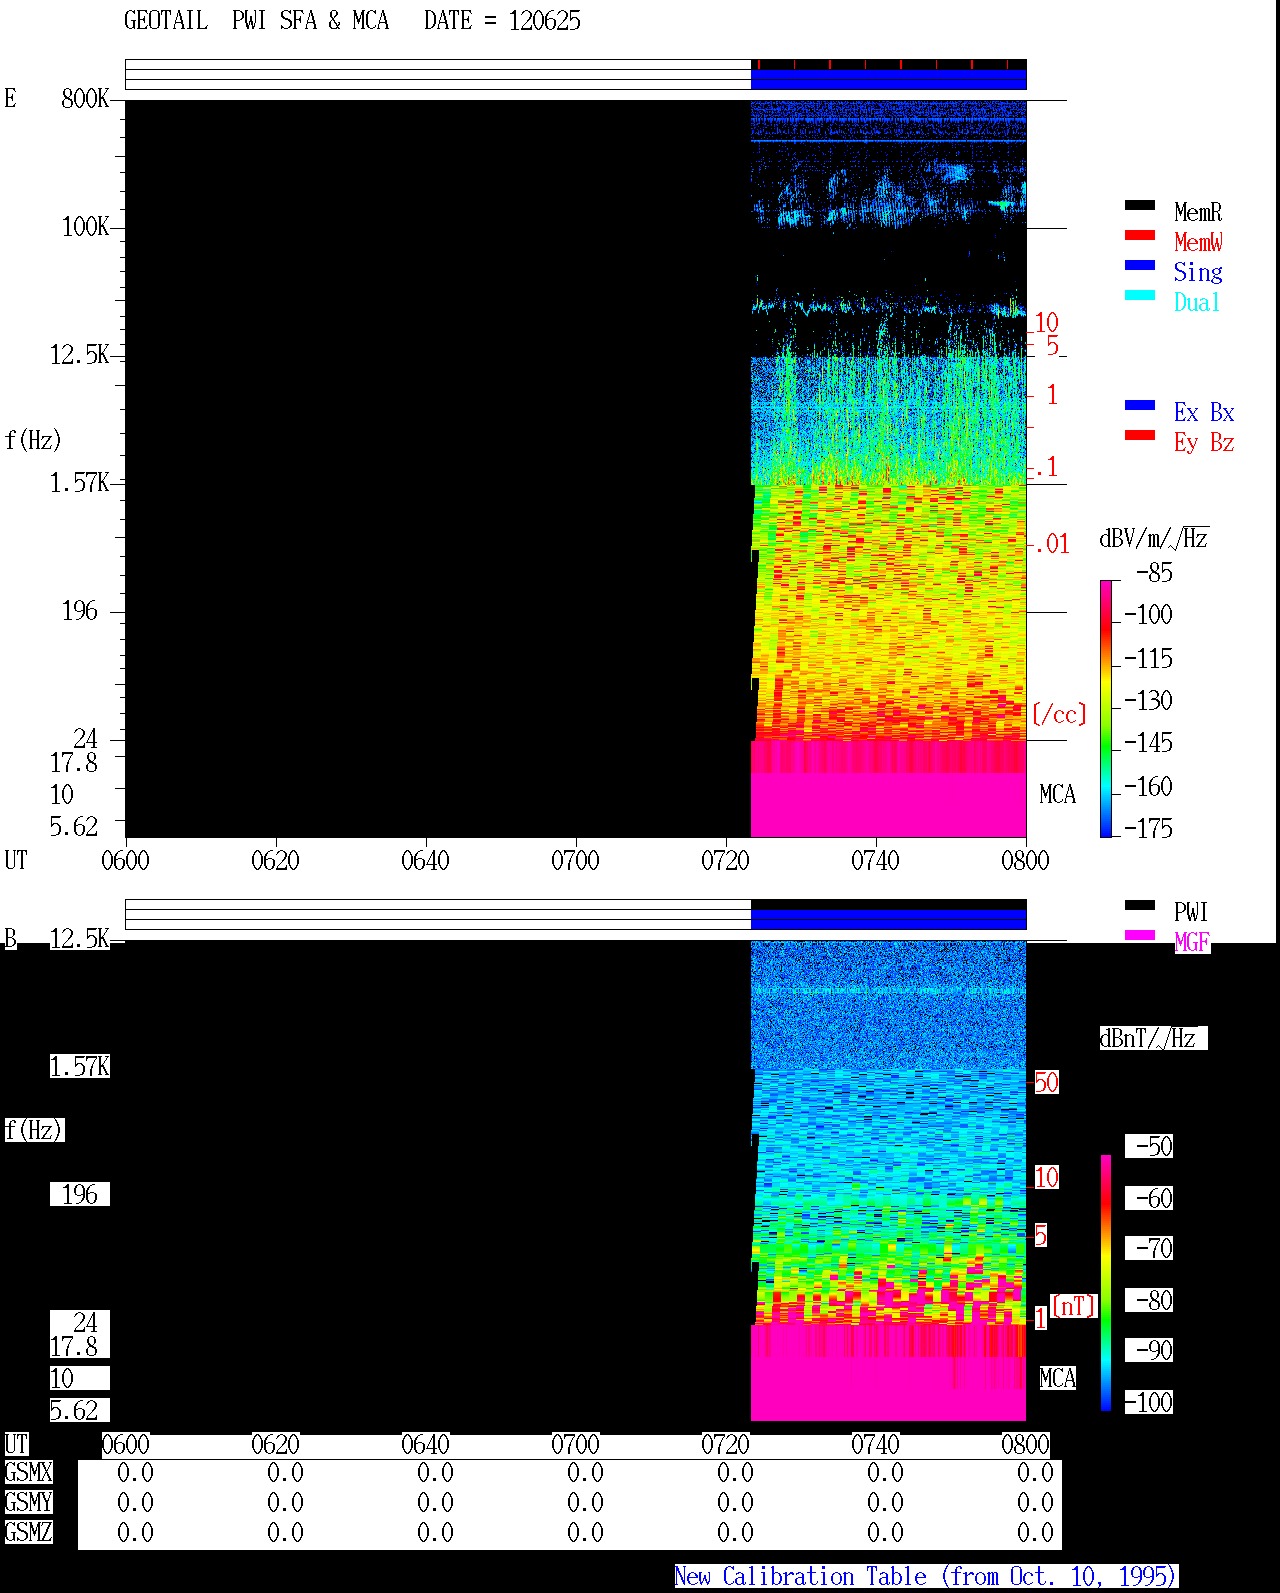Click the magnetic field spectrogram data region

coord(888,1180)
